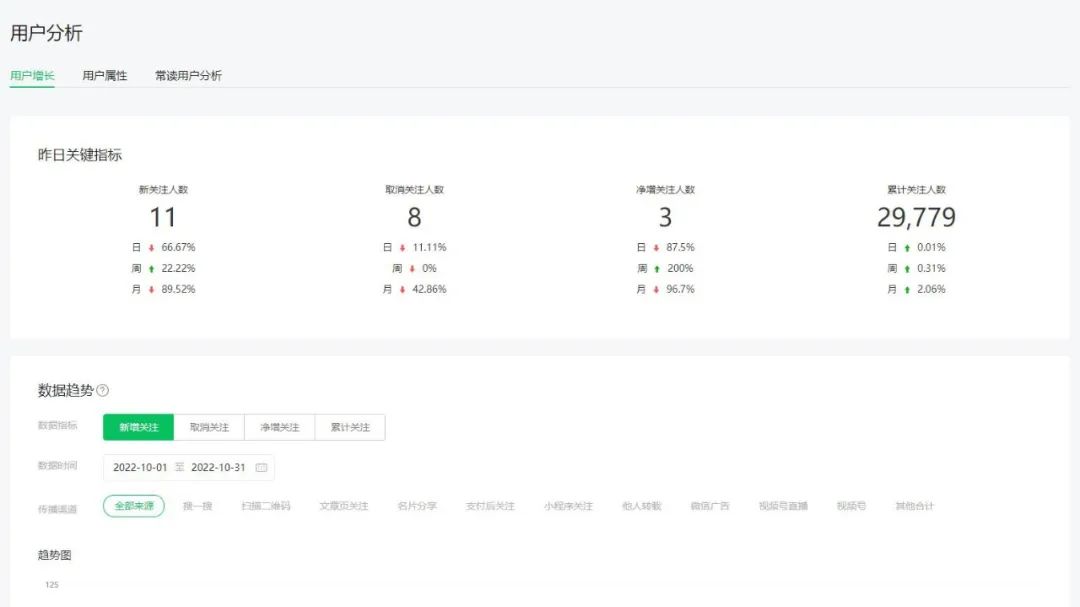Switch data metric to 净增关注
The height and width of the screenshot is (607, 1080).
[280, 427]
